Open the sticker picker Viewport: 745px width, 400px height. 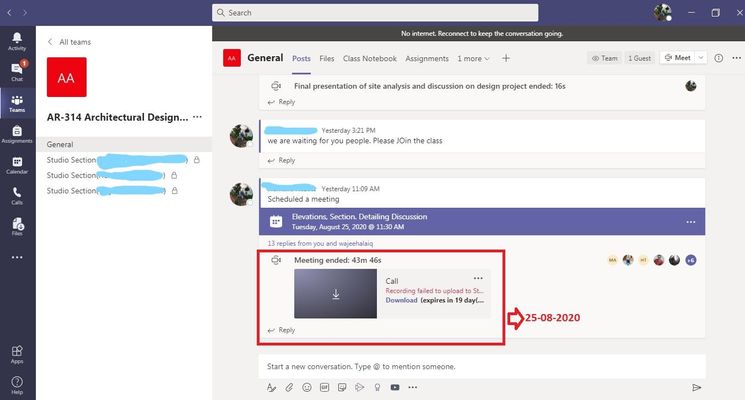[x=342, y=387]
